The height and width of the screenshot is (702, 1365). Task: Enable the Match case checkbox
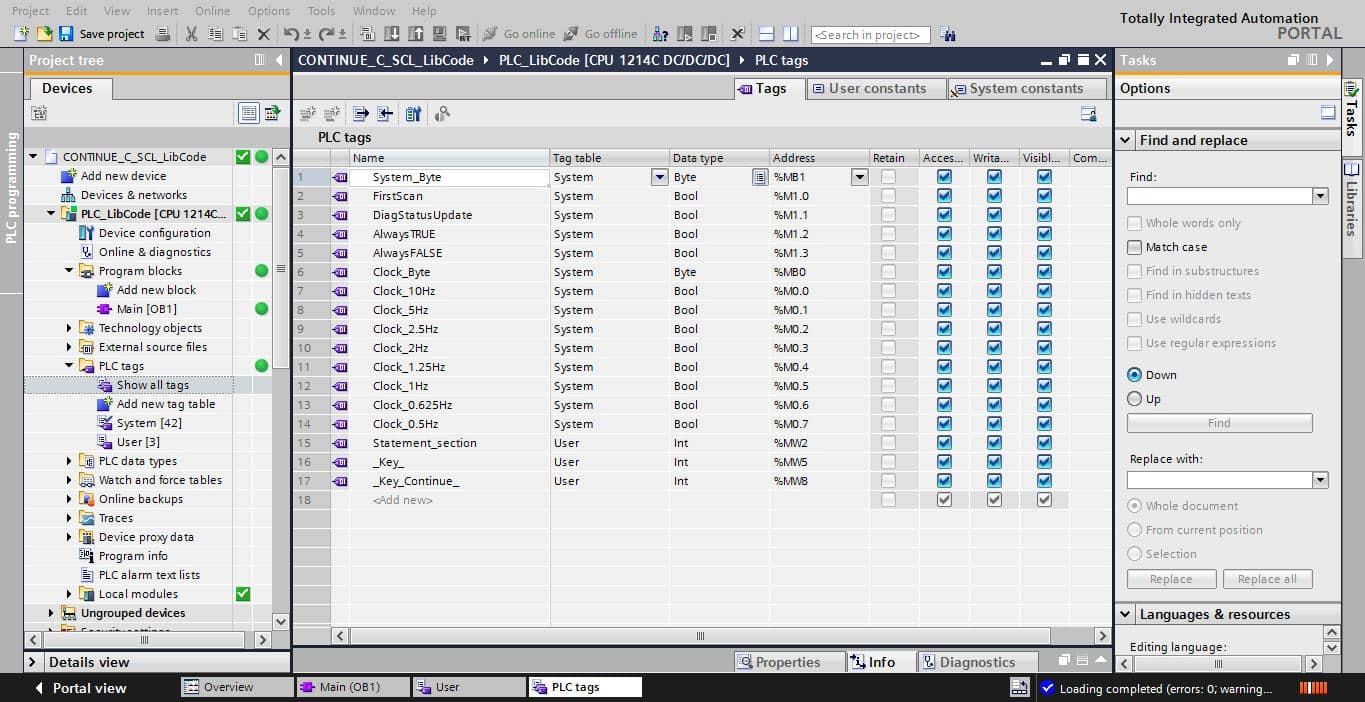pos(1134,247)
